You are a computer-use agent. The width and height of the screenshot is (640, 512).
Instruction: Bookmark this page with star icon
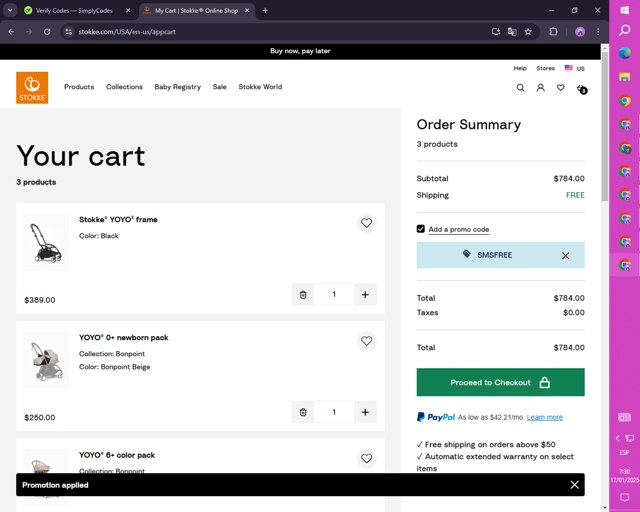pos(528,32)
